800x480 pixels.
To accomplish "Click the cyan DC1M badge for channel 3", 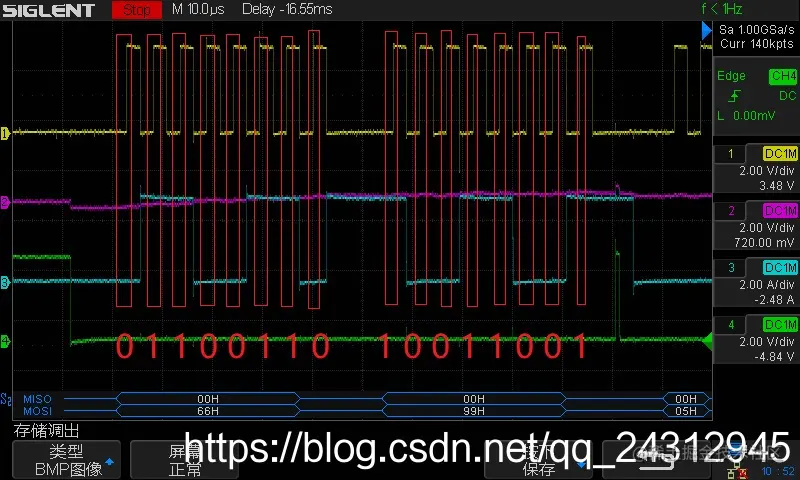I will [780, 267].
